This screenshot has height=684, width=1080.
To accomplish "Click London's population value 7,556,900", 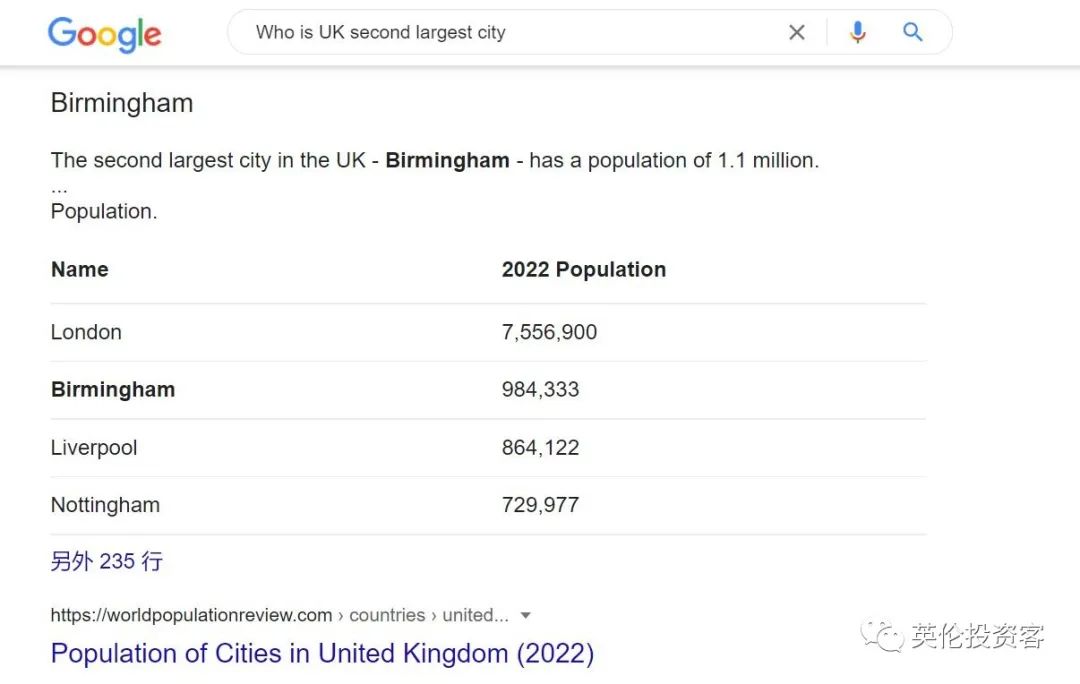I will coord(549,332).
